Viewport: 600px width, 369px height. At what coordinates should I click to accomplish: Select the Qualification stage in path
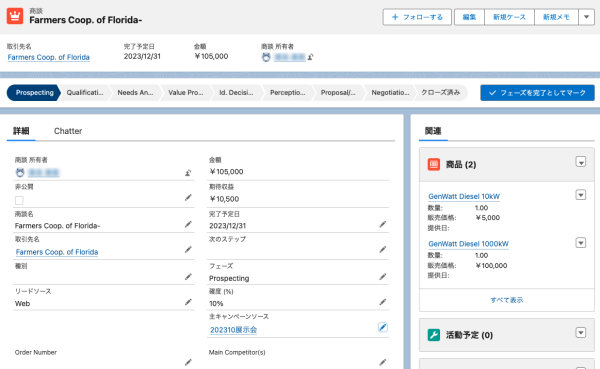pos(85,93)
